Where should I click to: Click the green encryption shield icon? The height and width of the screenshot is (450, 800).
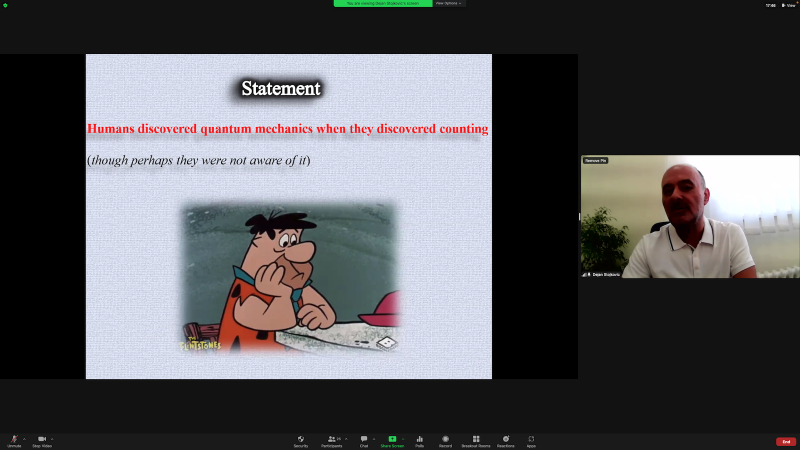[5, 5]
